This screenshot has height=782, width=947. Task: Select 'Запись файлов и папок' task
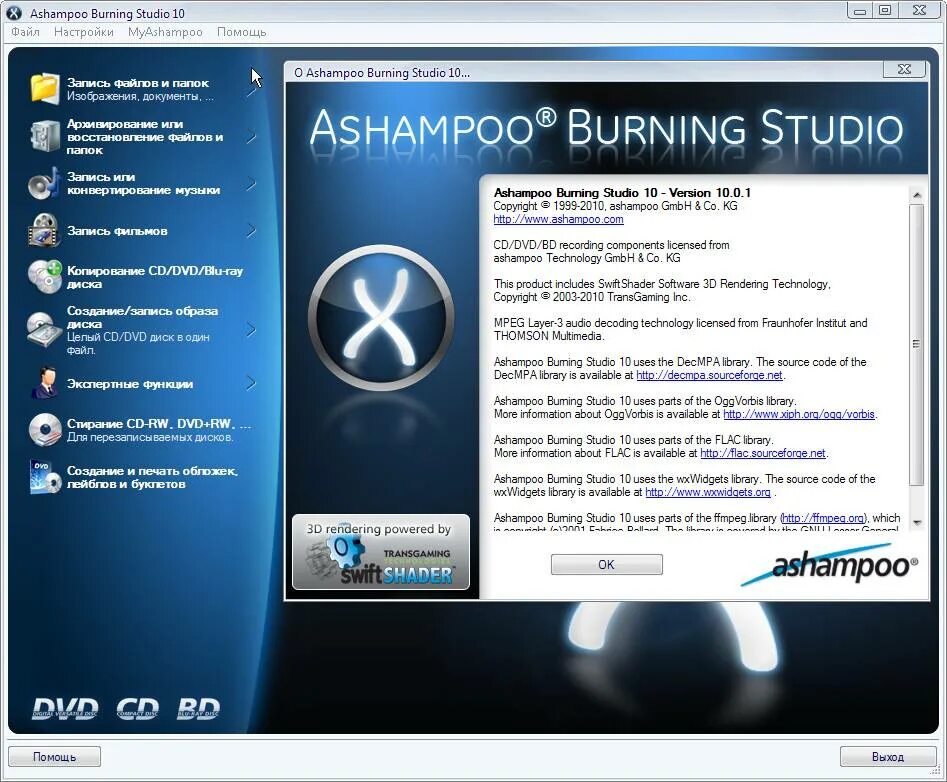pos(138,83)
